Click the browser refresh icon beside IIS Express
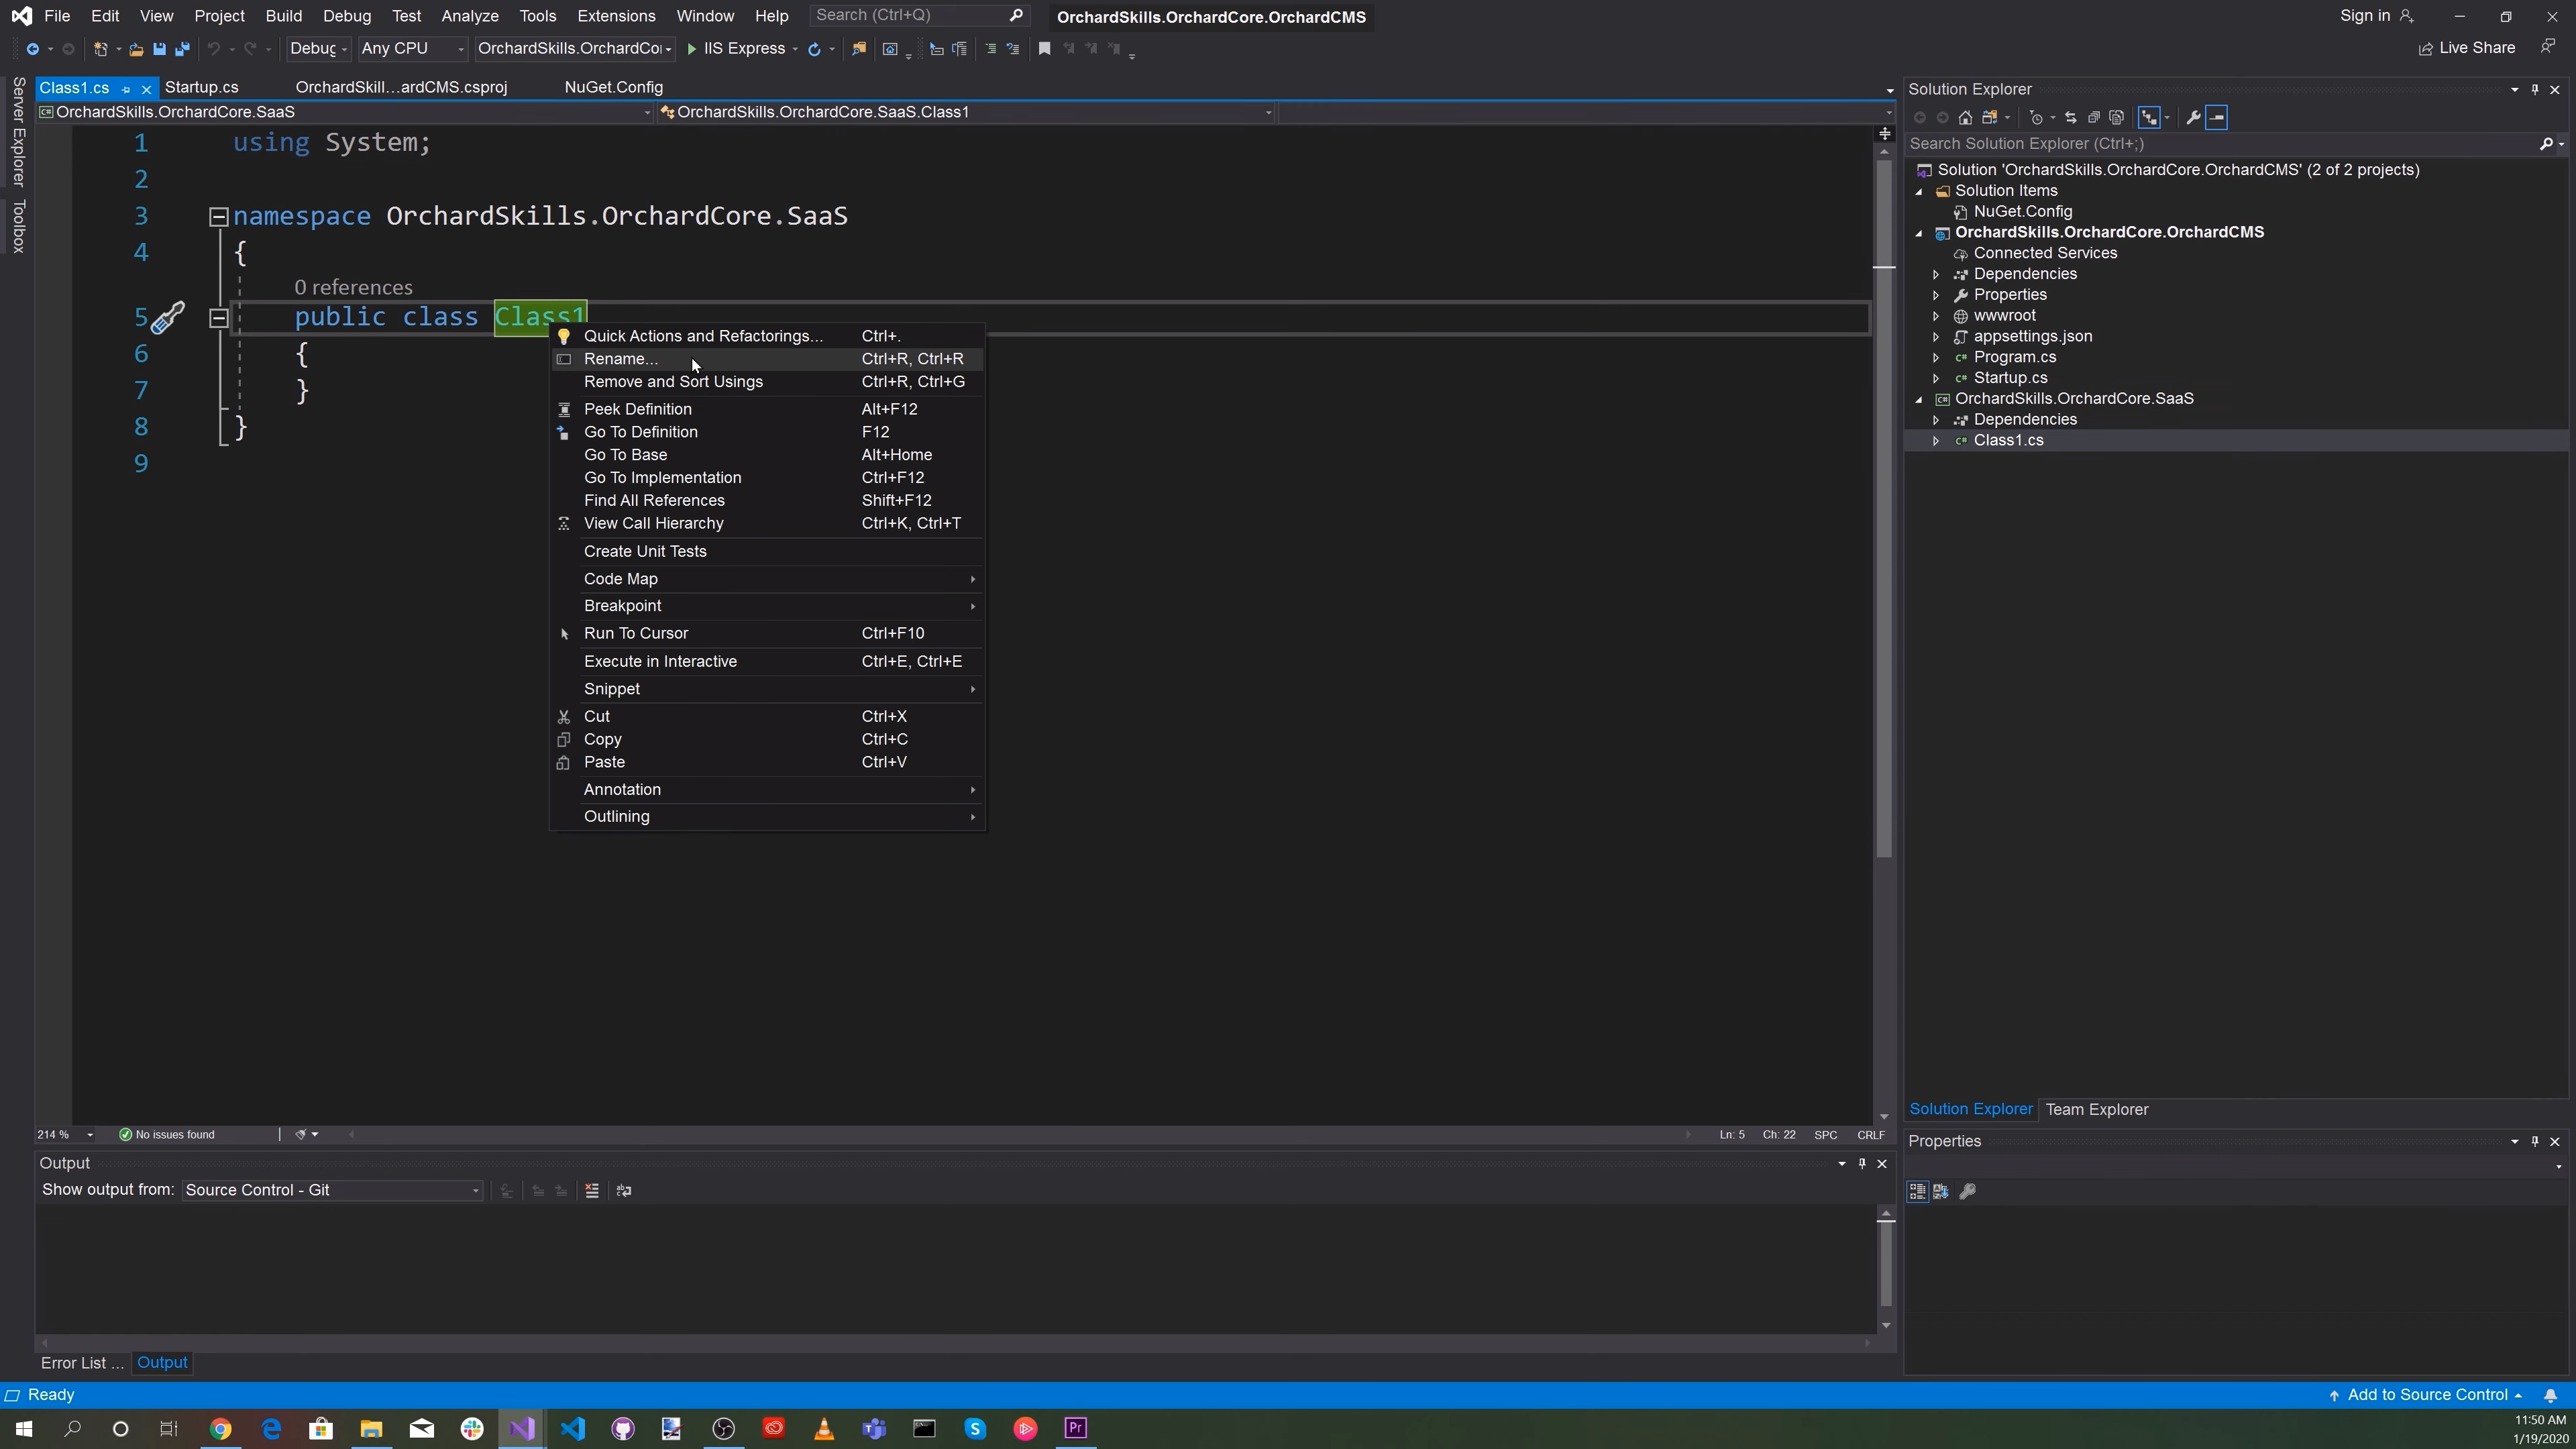The image size is (2576, 1449). 814,49
